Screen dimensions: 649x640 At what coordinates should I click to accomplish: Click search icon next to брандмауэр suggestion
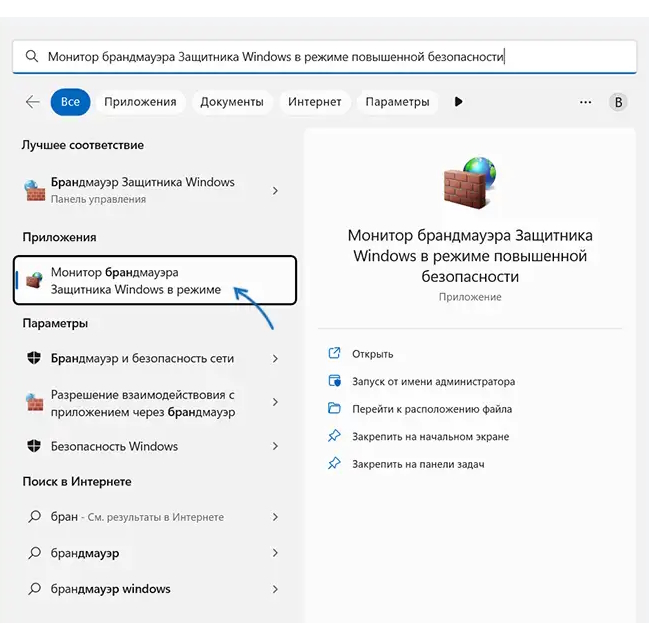(35, 553)
